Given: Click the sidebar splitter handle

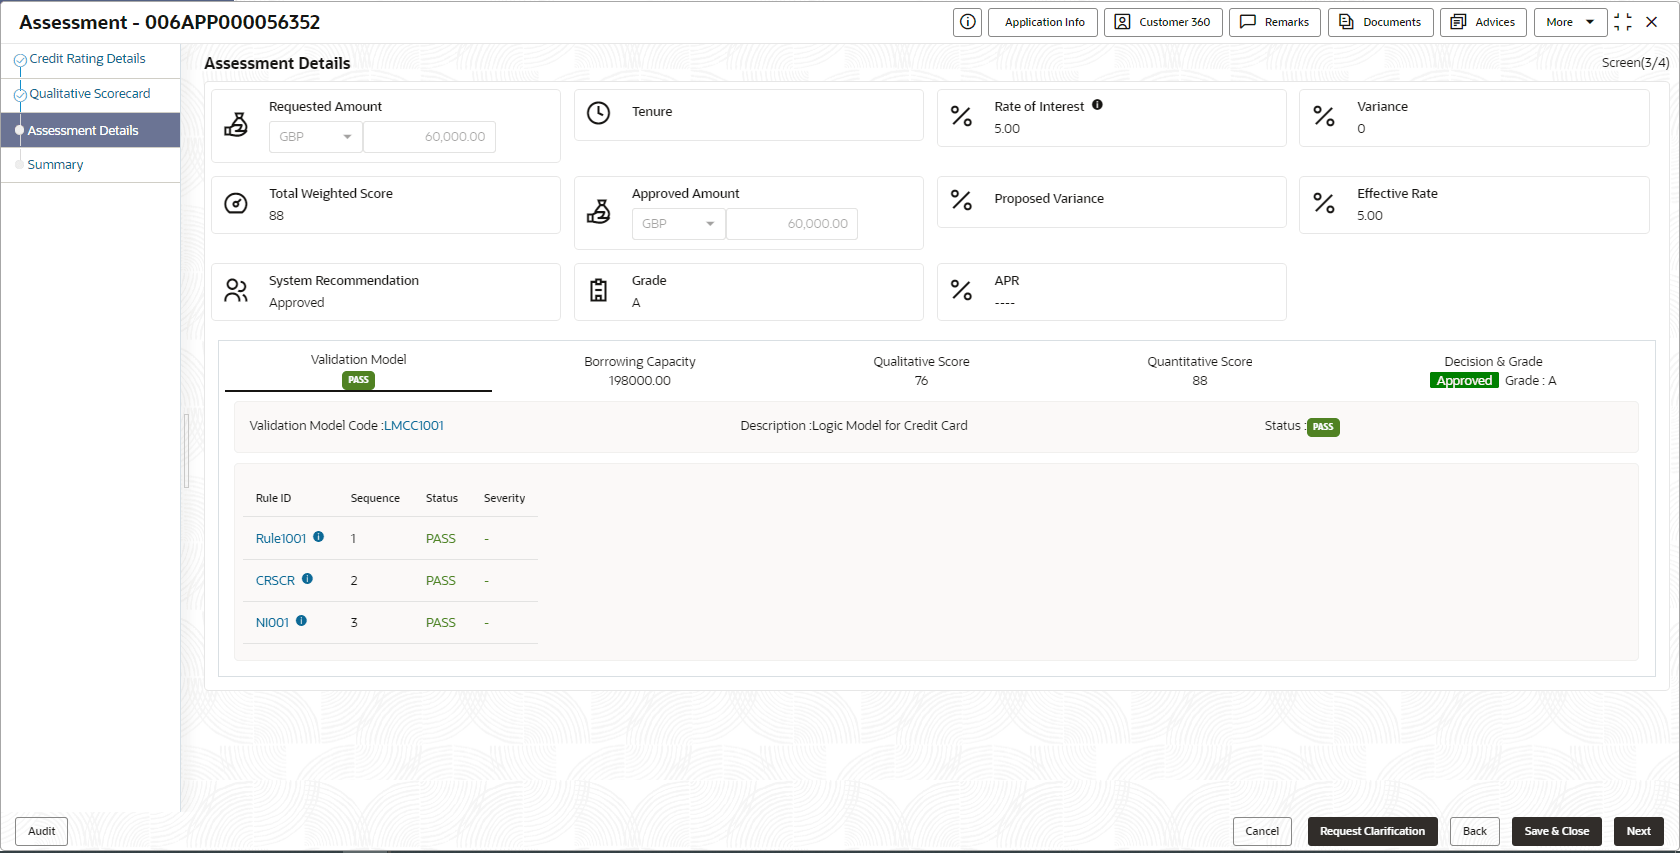Looking at the screenshot, I should (186, 451).
